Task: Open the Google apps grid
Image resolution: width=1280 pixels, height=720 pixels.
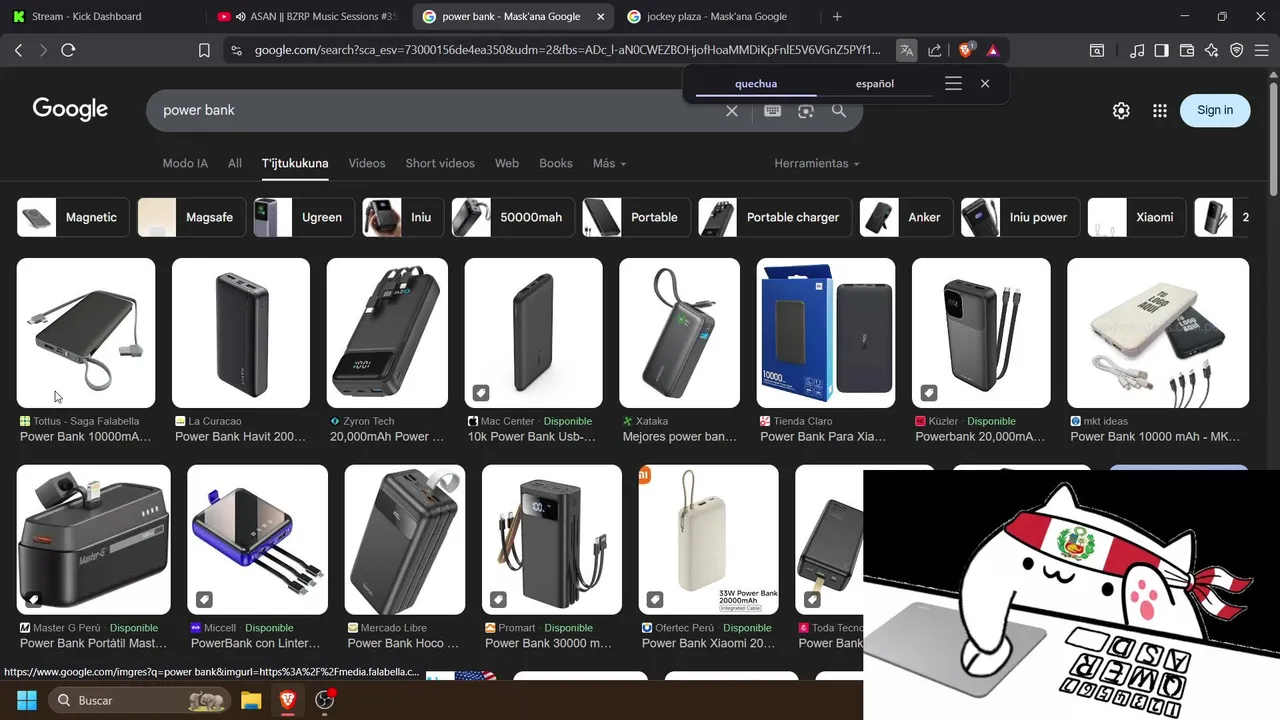Action: point(1160,111)
